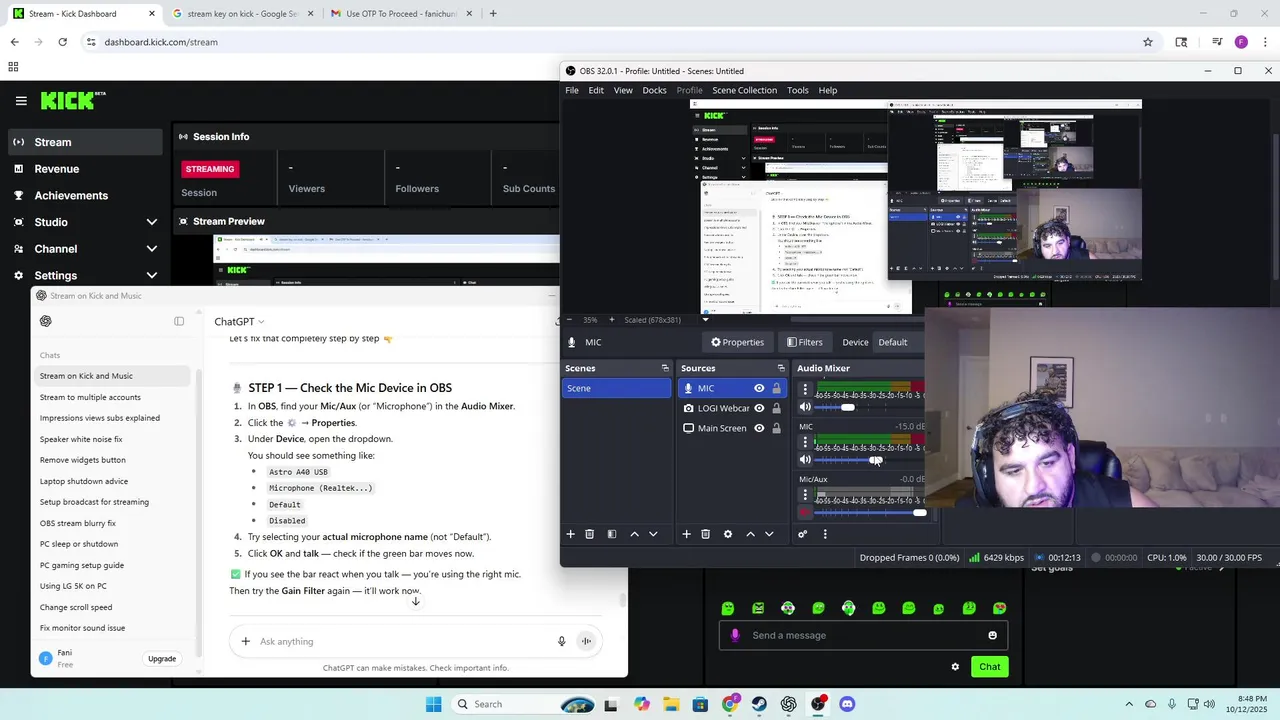The height and width of the screenshot is (720, 1280).
Task: Open scene filters icon in Scenes toolbar
Action: 611,534
